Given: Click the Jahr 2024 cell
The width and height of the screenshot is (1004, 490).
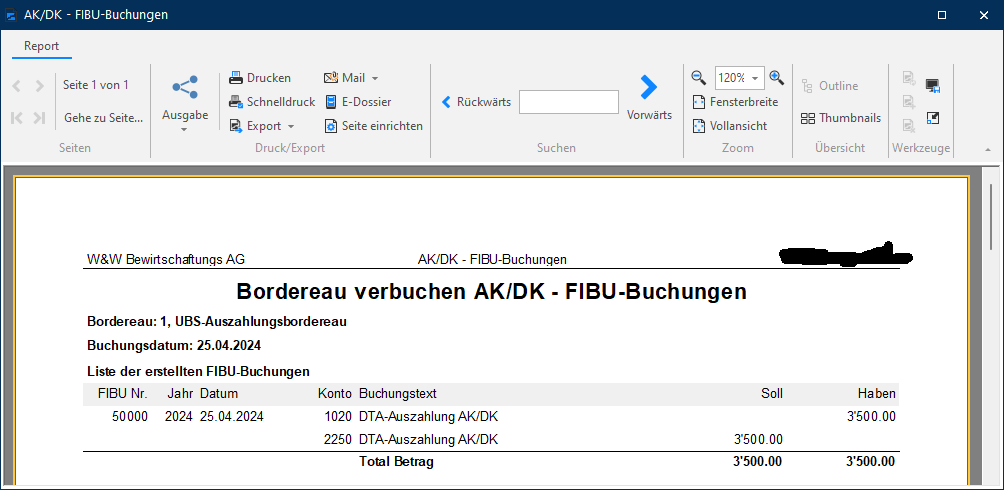Looking at the screenshot, I should (x=179, y=417).
